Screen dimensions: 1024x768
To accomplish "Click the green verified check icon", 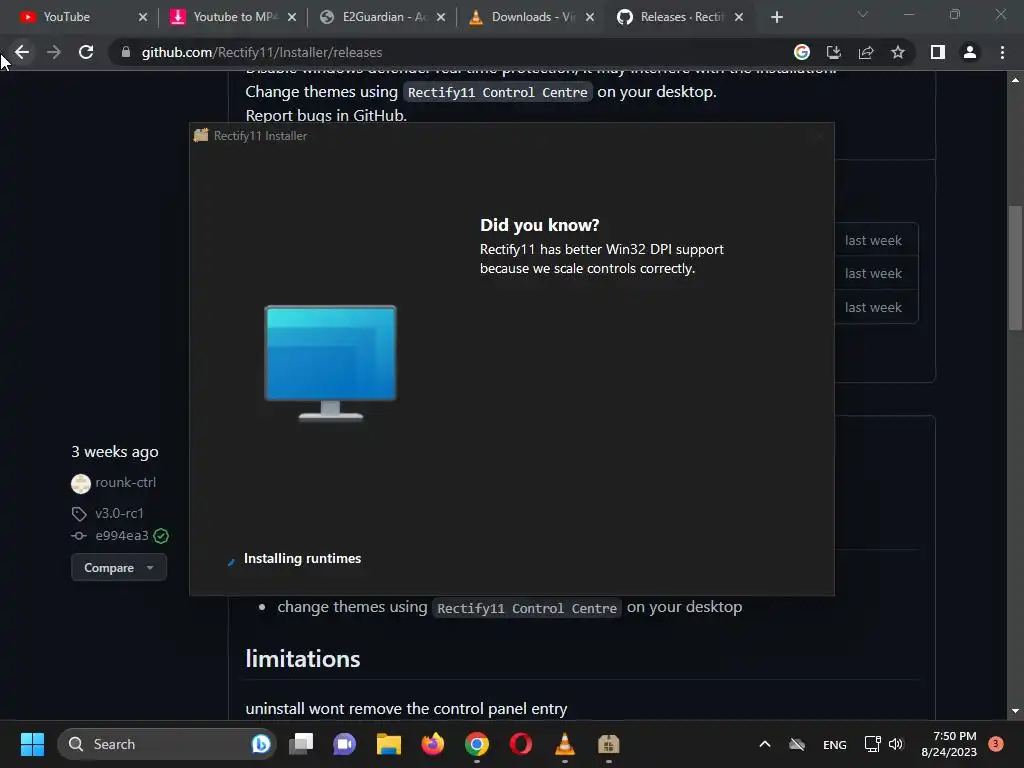I will (x=161, y=536).
